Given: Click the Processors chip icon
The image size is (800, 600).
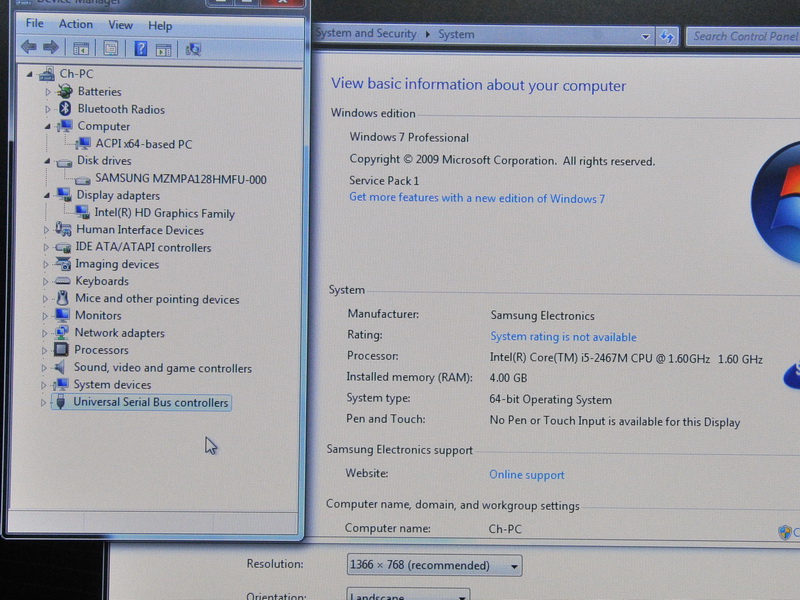Looking at the screenshot, I should pos(61,349).
